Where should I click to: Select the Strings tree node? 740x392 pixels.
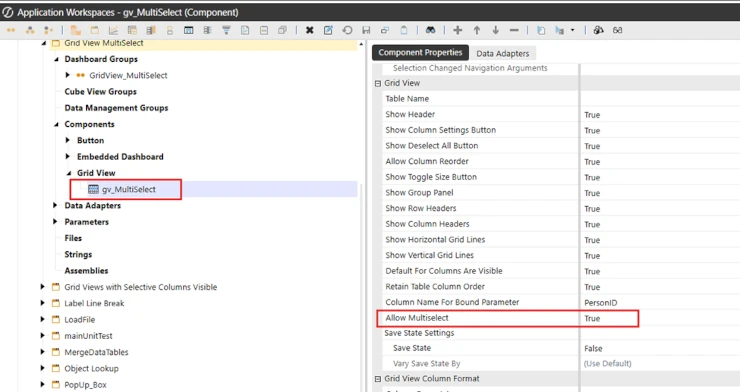(x=78, y=254)
